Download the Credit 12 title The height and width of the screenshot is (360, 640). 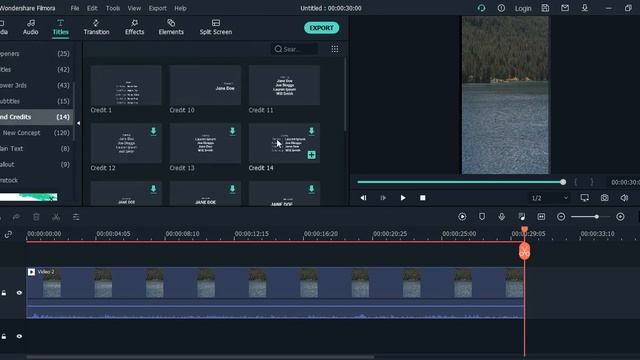[x=153, y=131]
